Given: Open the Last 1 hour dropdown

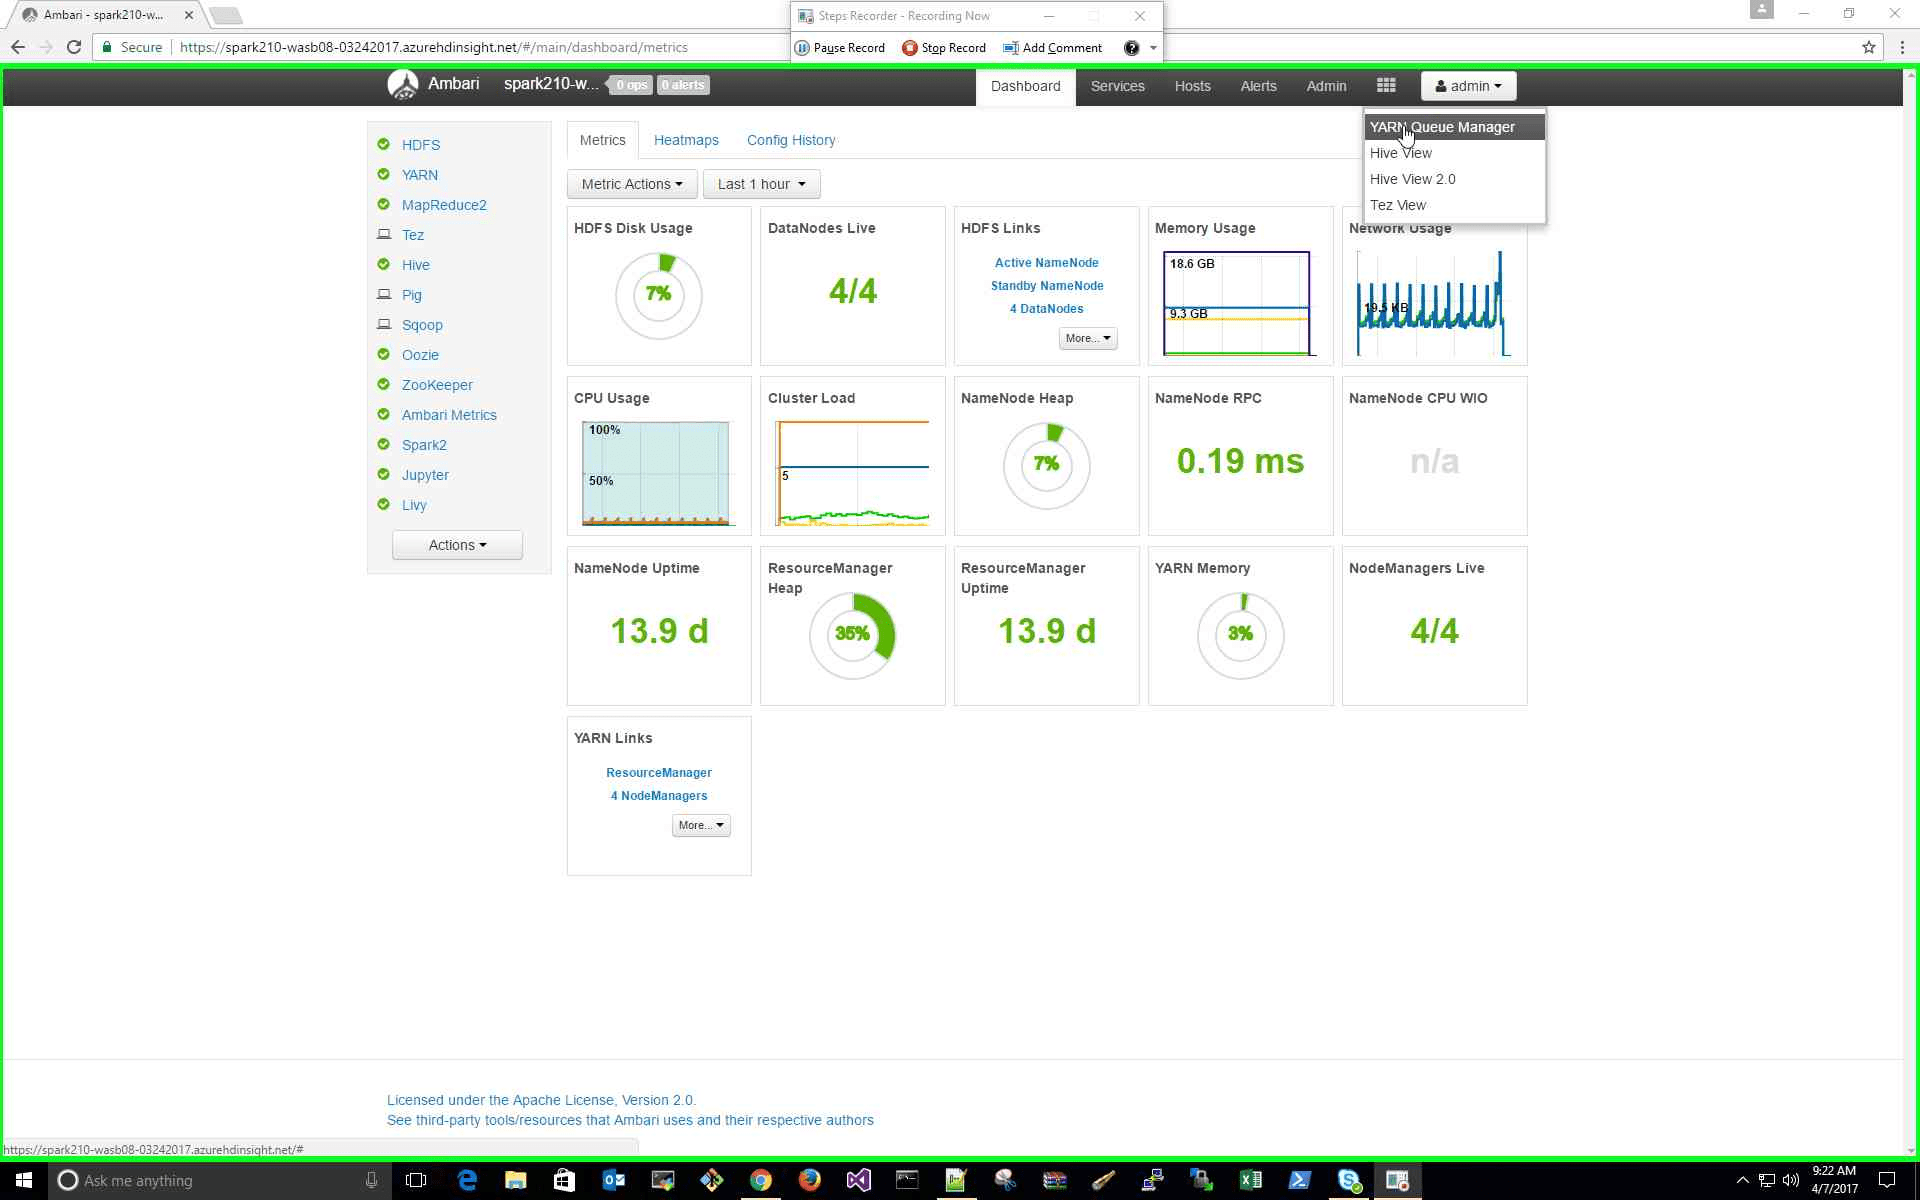Looking at the screenshot, I should coord(761,184).
